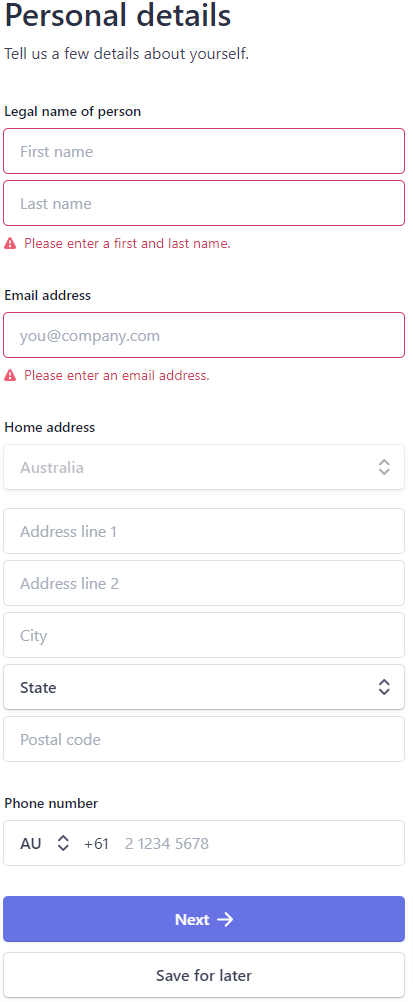413x1002 pixels.
Task: Expand the State dropdown
Action: [x=204, y=688]
